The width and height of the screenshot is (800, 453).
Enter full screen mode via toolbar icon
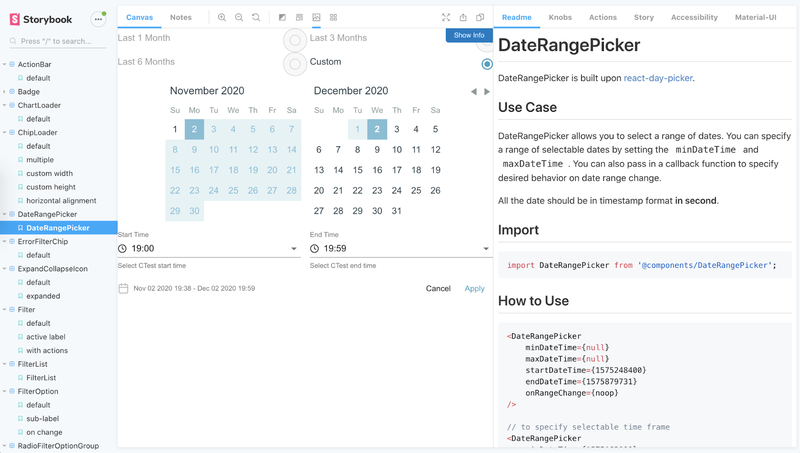click(x=446, y=17)
